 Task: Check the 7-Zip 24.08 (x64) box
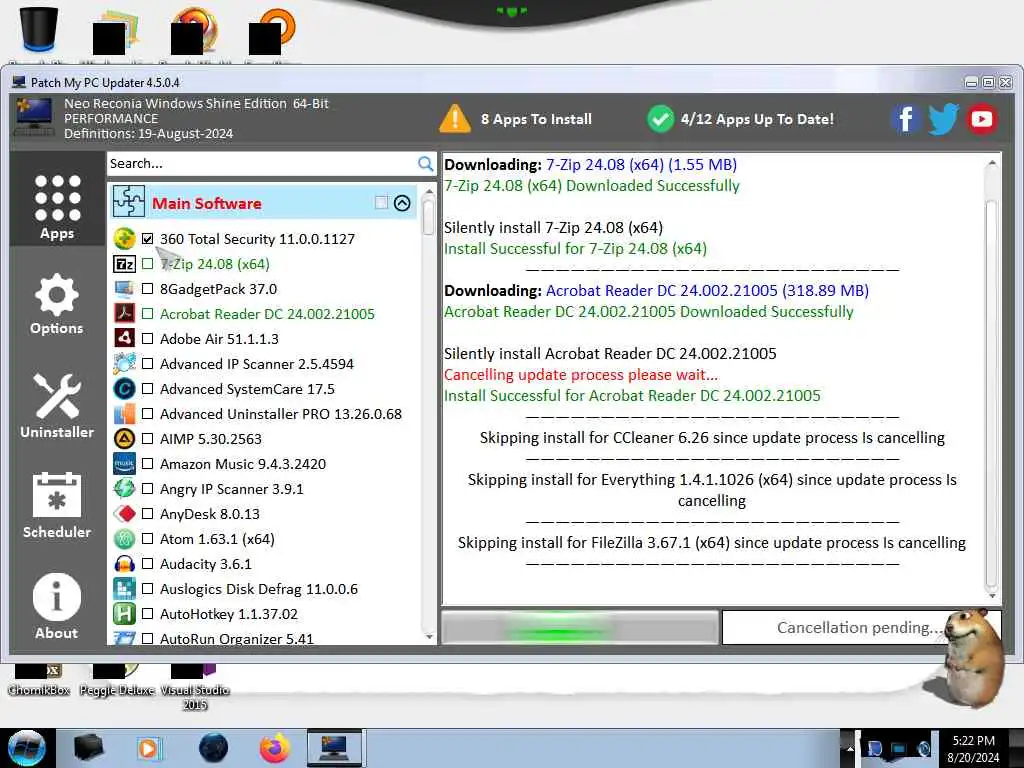pos(148,264)
